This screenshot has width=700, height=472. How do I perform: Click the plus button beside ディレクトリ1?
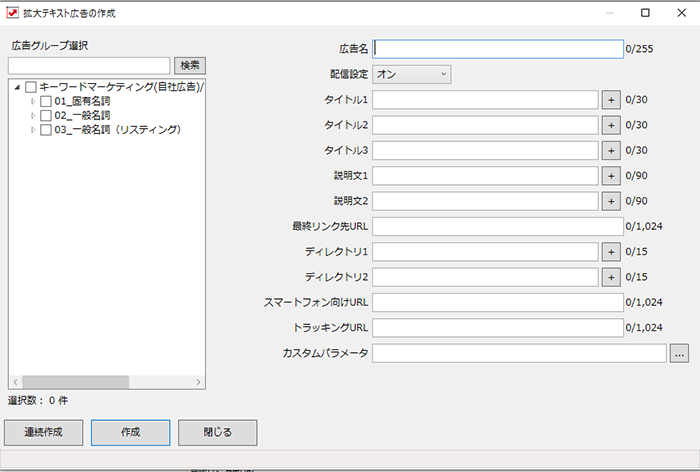(x=611, y=252)
